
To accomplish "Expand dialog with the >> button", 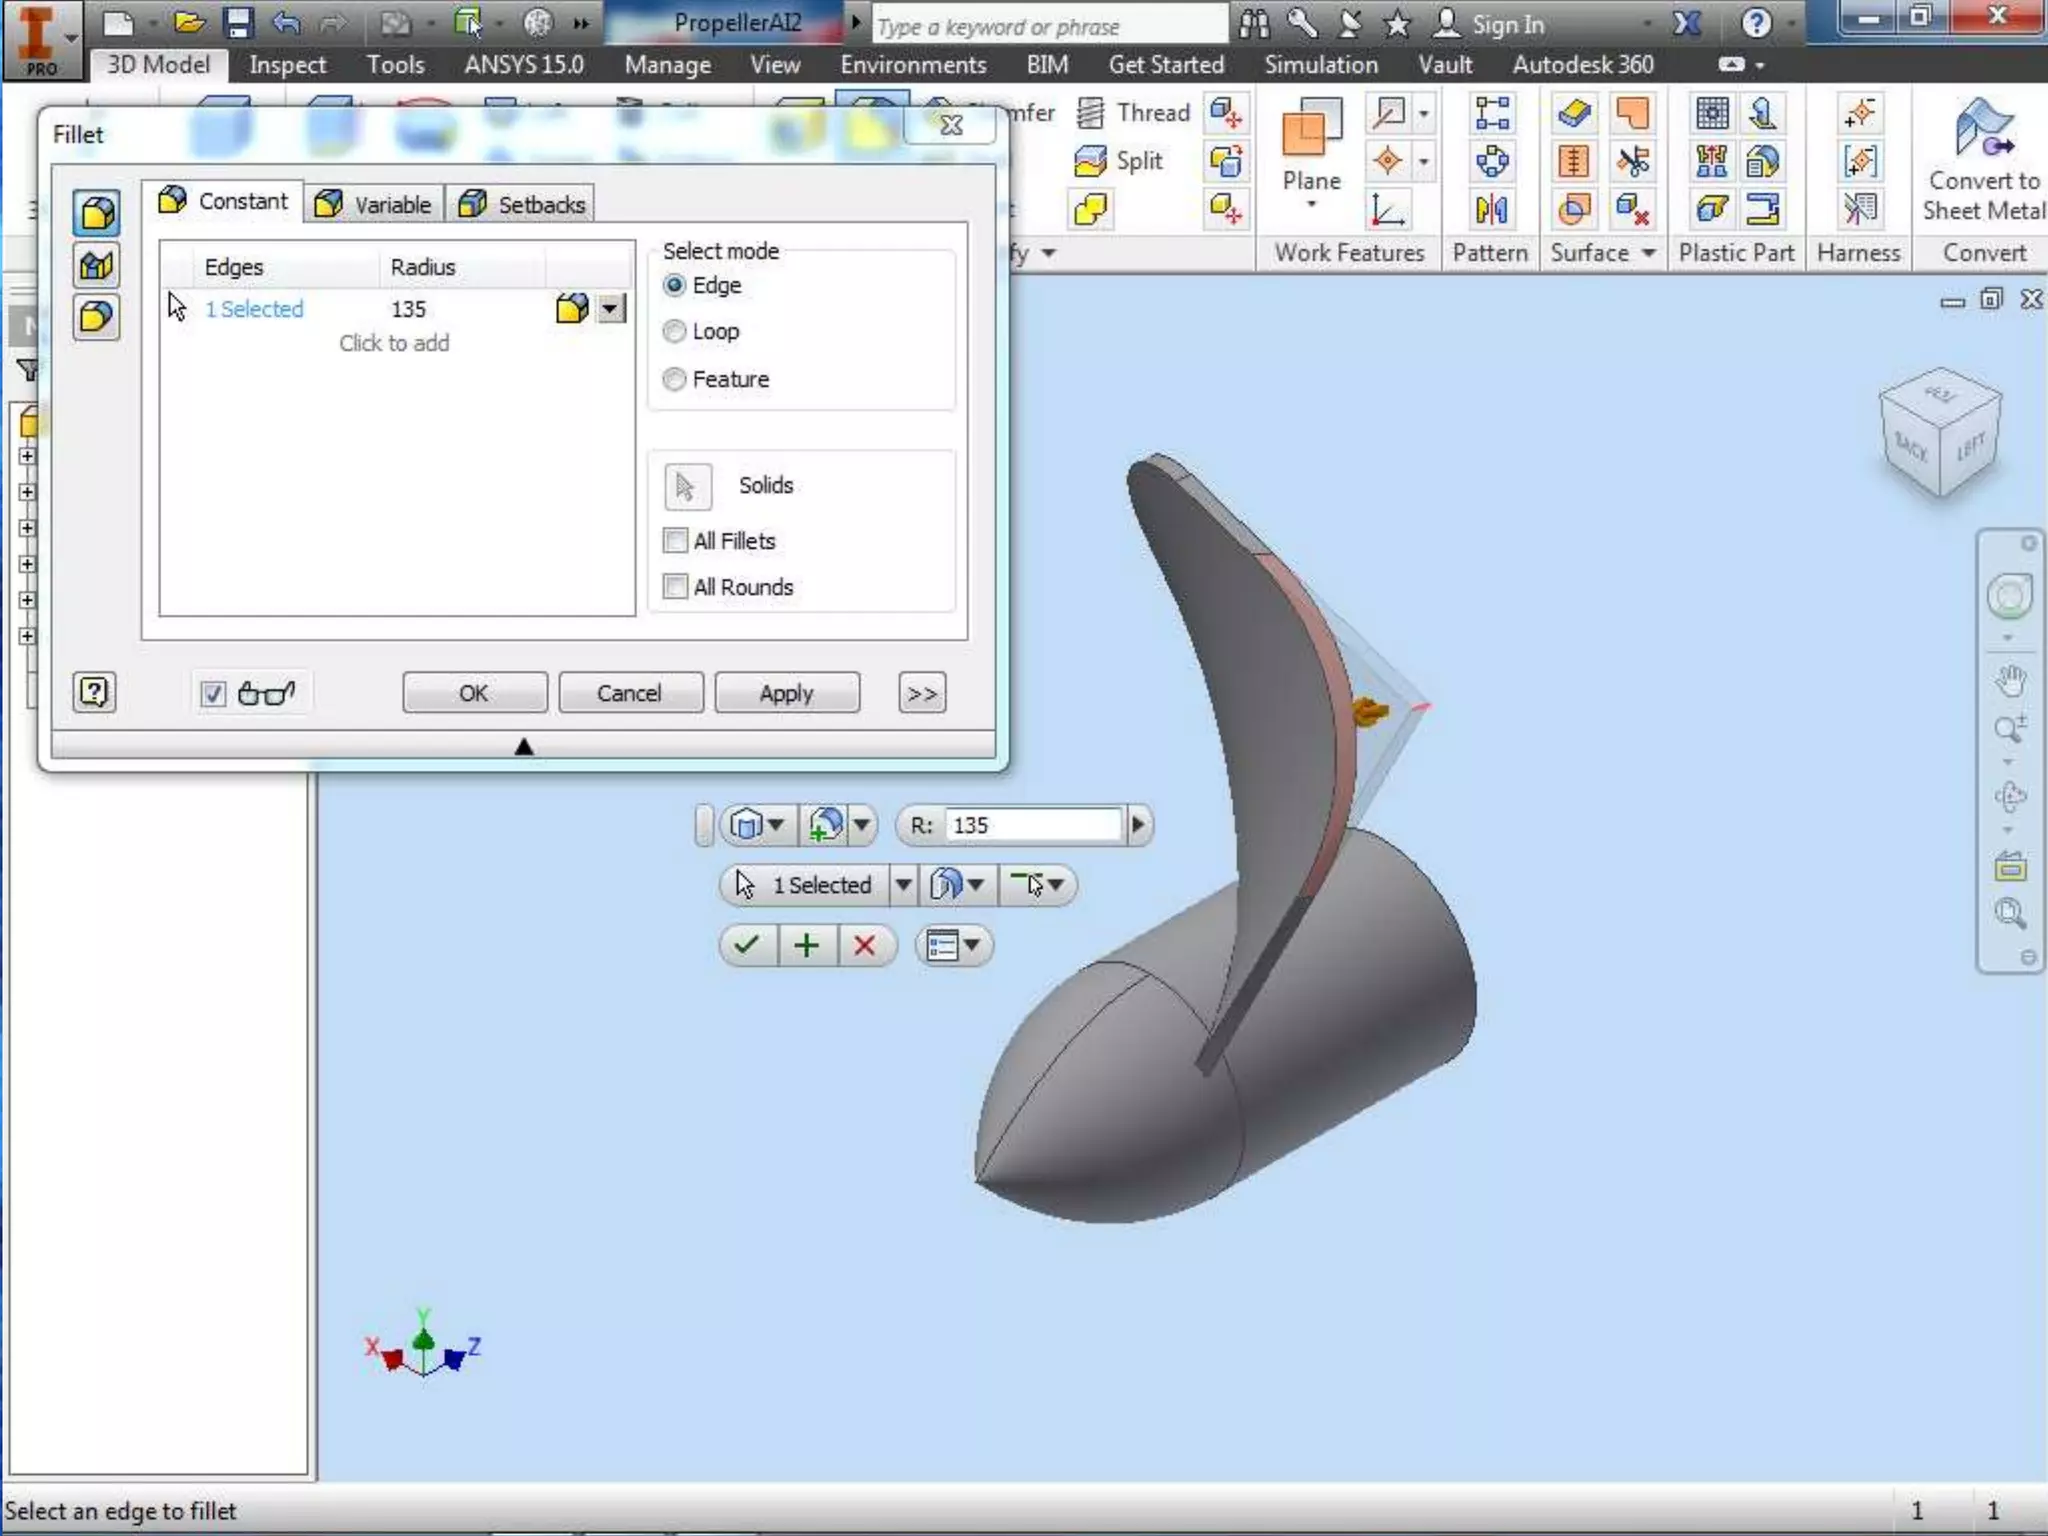I will [x=921, y=693].
